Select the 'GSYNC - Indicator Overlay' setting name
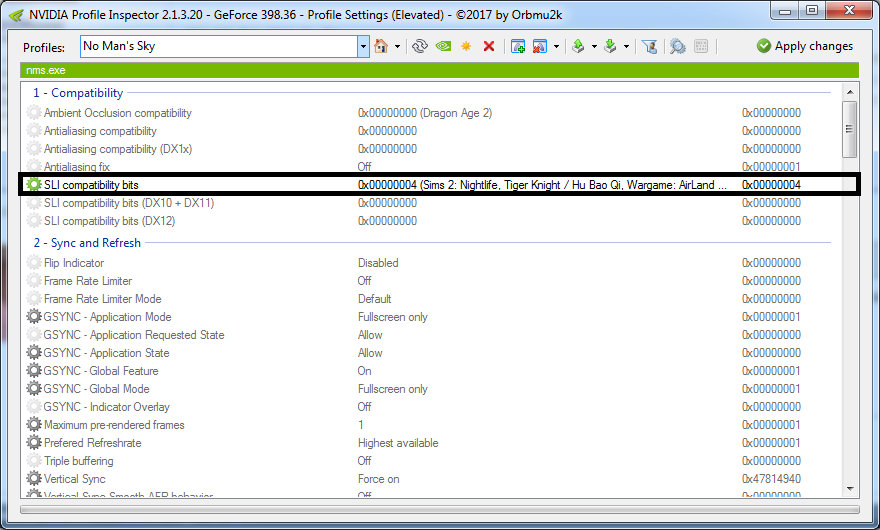The width and height of the screenshot is (880, 530). point(107,406)
